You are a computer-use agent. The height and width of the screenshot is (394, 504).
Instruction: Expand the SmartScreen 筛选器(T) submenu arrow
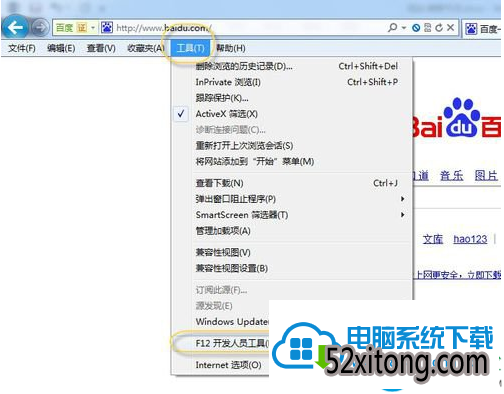pos(403,215)
